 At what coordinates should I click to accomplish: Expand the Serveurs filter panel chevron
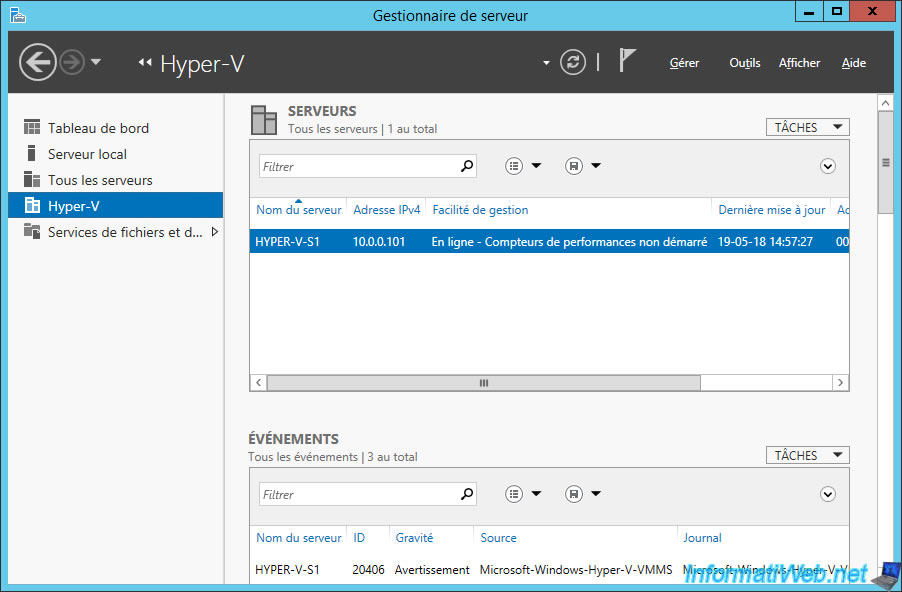point(827,167)
